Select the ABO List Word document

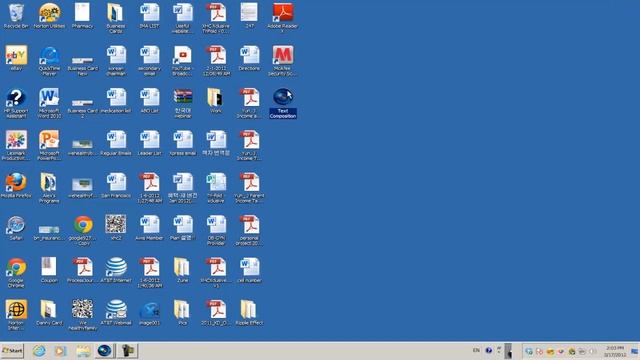coord(149,101)
